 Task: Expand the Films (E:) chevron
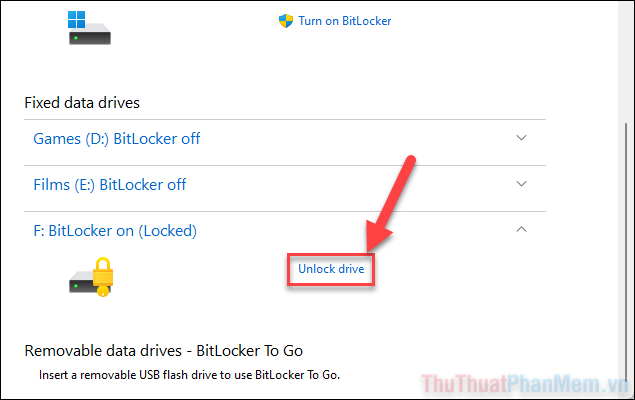tap(521, 184)
